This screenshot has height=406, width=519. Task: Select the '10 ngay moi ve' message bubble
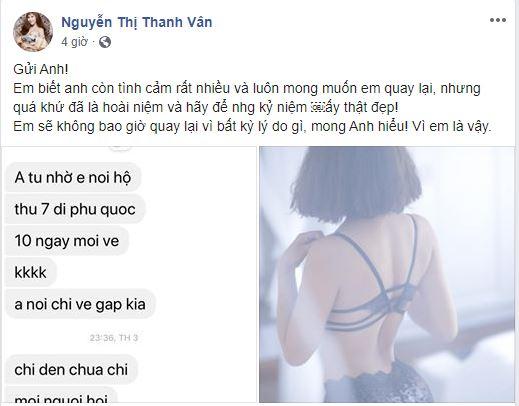tap(67, 241)
